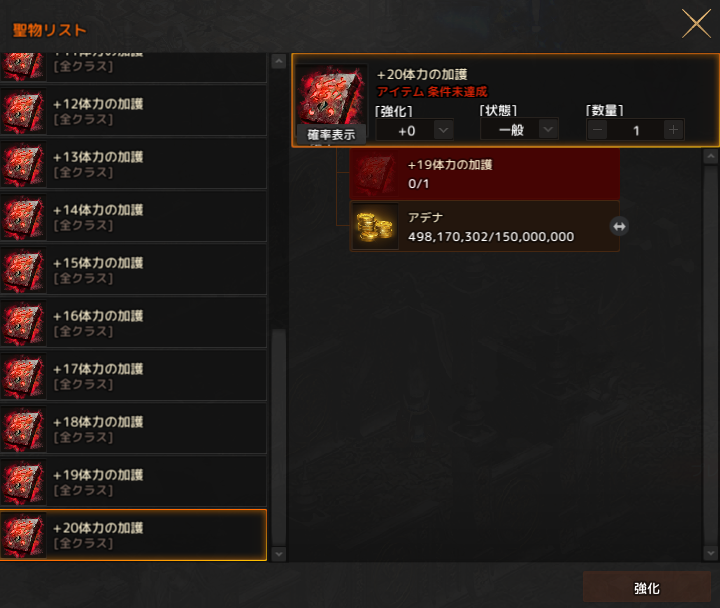Click the relic list scroll-down arrow
This screenshot has width=720, height=608.
[279, 554]
